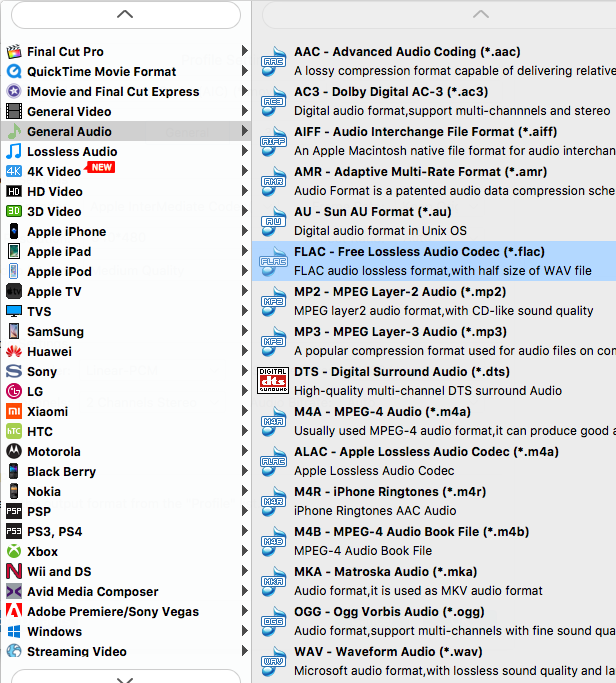Screen dimensions: 616x683
Task: Open the Apple iPad category
Action: pos(126,251)
